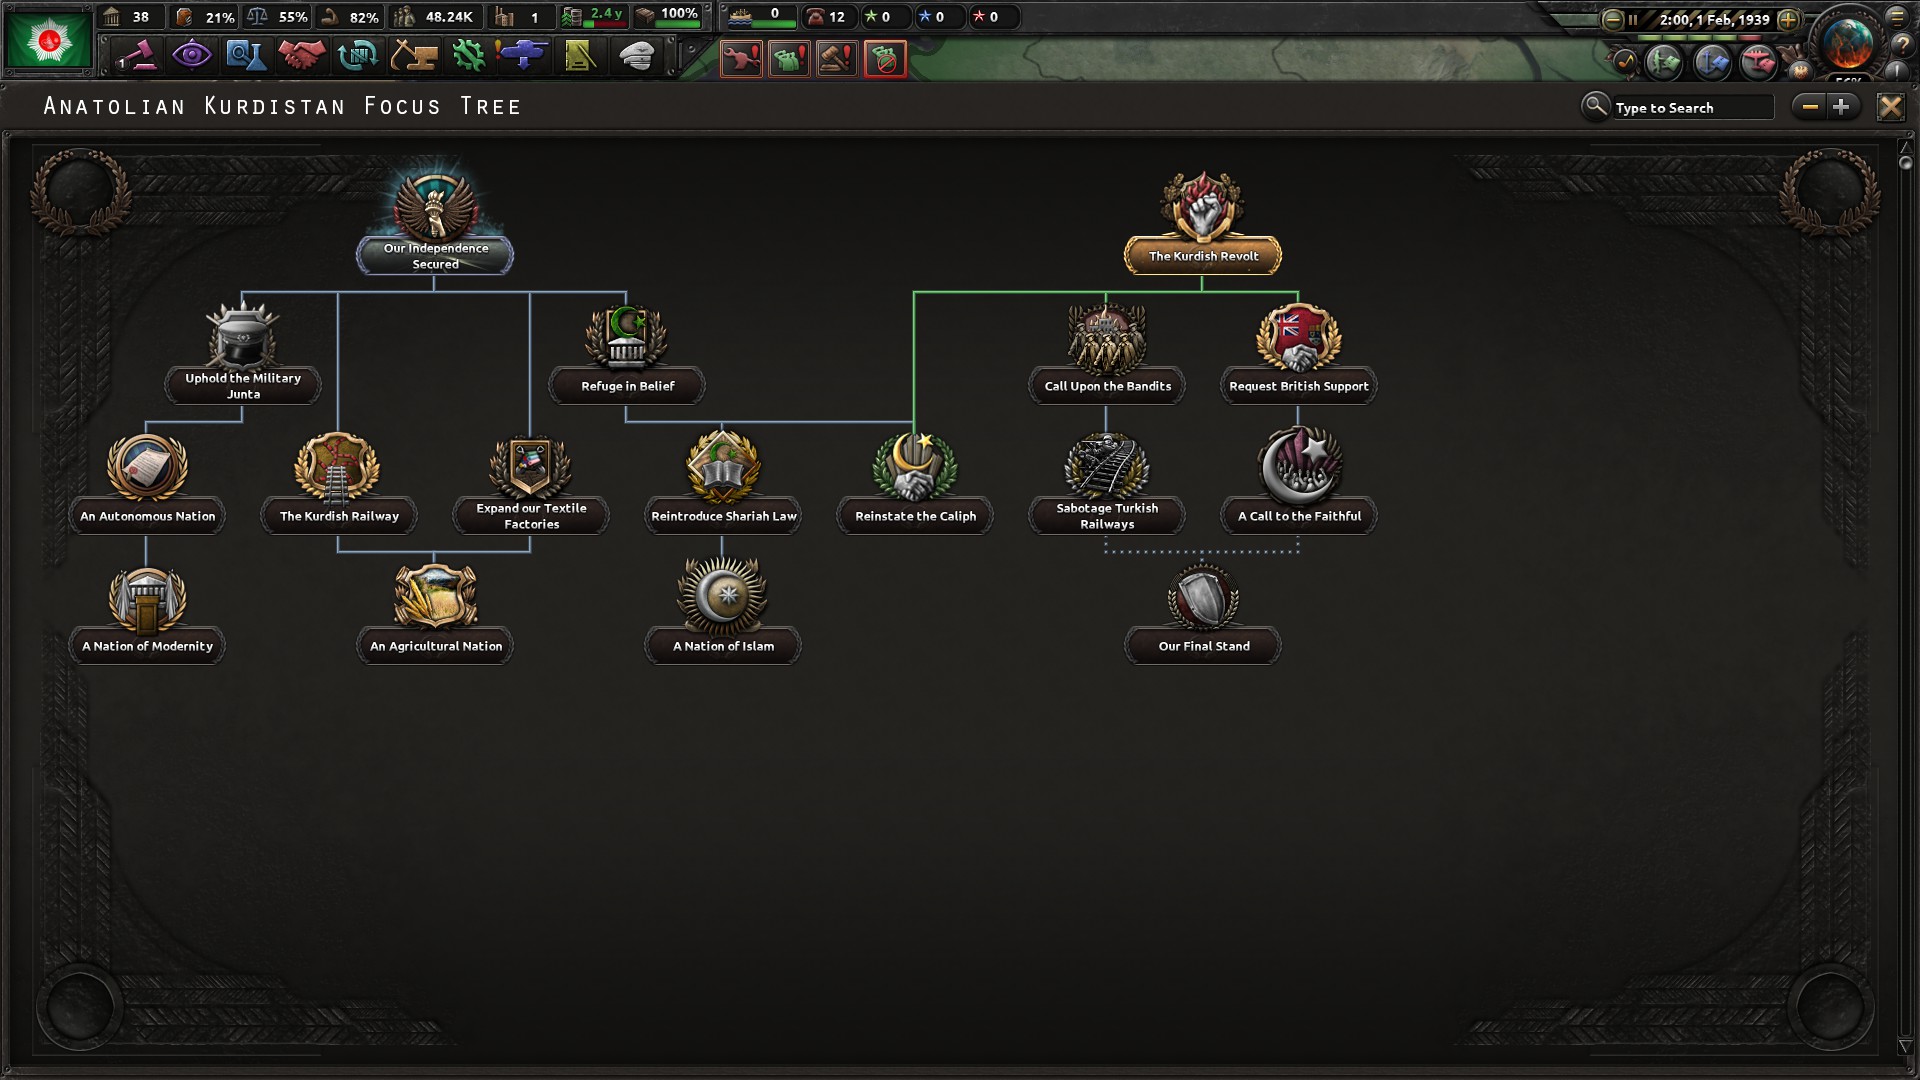Select the Reinstate the Caliph focus
Viewport: 1920px width, 1080px height.
point(915,515)
